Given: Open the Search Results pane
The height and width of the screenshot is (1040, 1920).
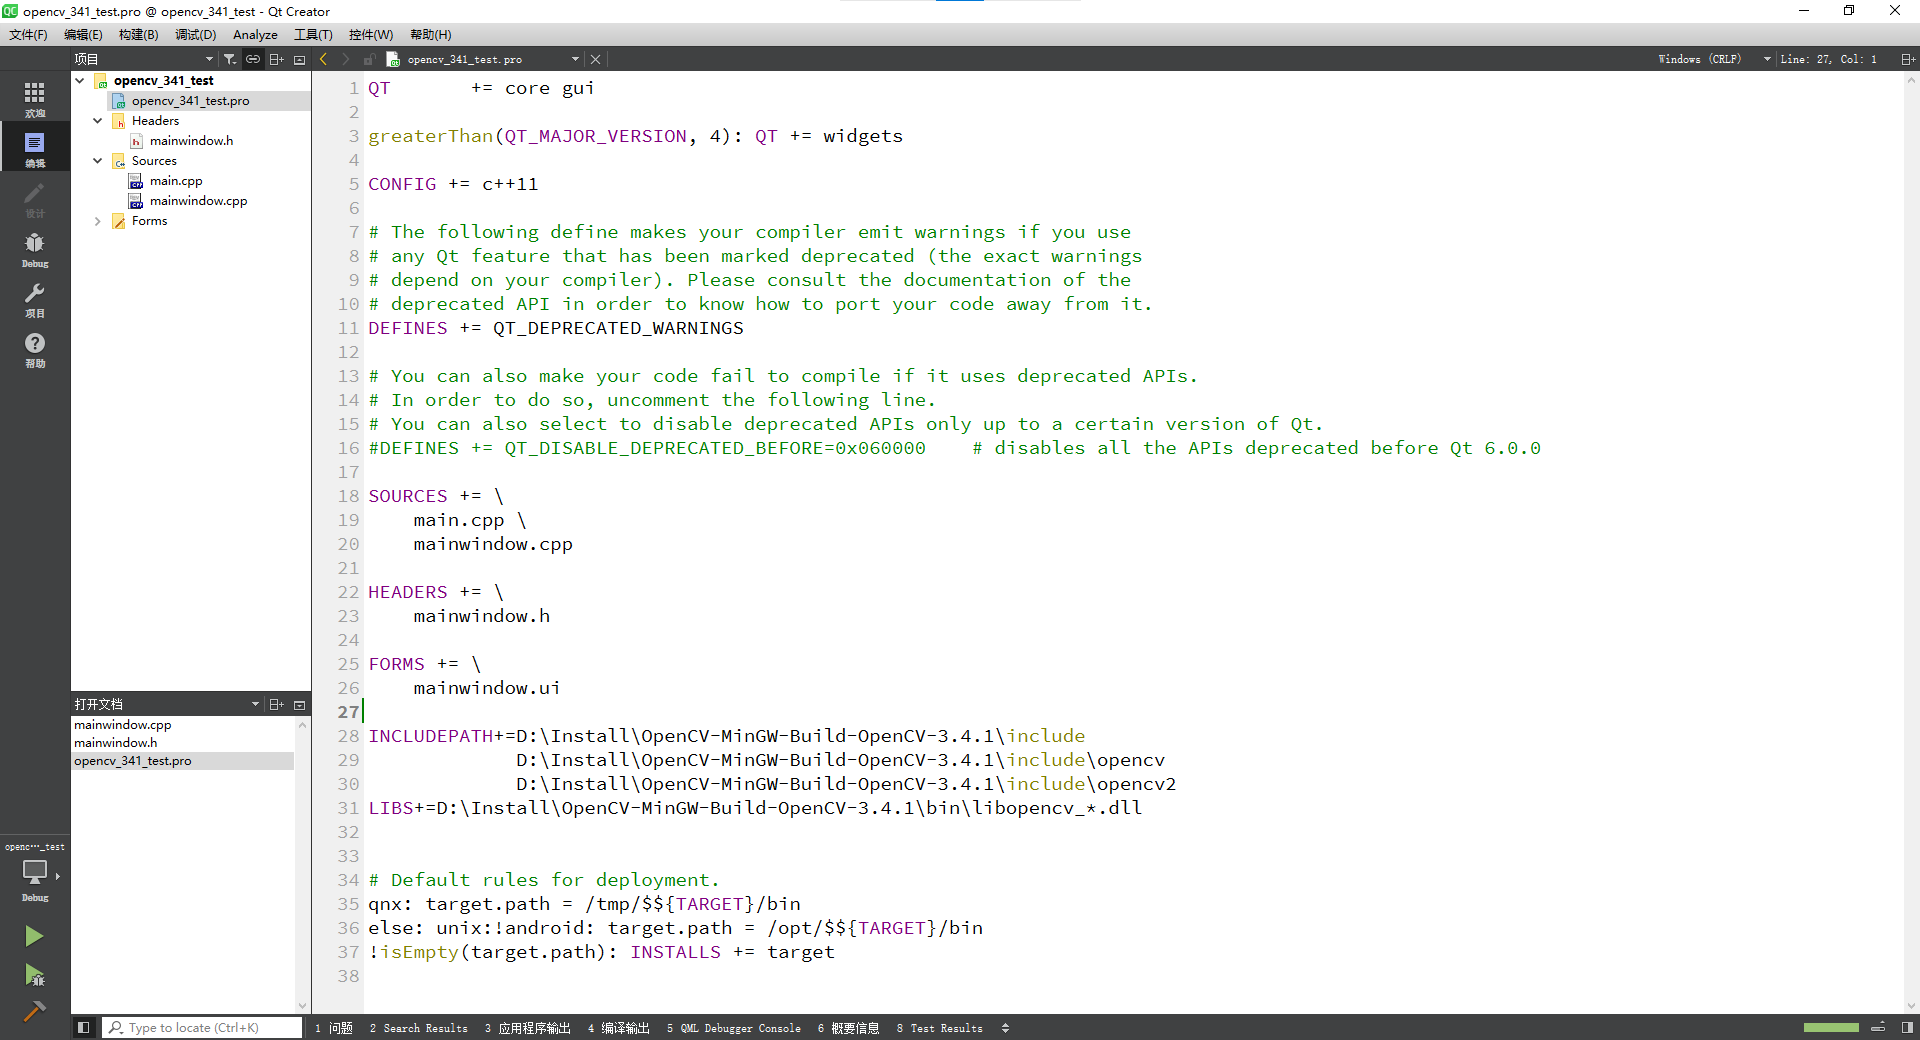Looking at the screenshot, I should [x=419, y=1028].
